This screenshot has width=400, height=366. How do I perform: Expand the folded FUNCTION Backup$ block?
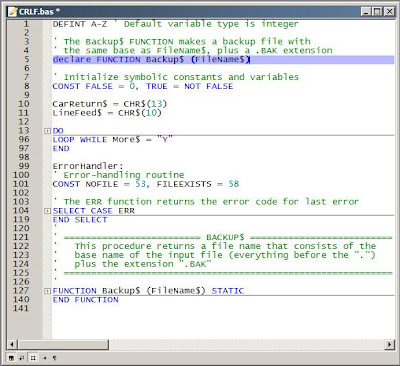pyautogui.click(x=47, y=291)
